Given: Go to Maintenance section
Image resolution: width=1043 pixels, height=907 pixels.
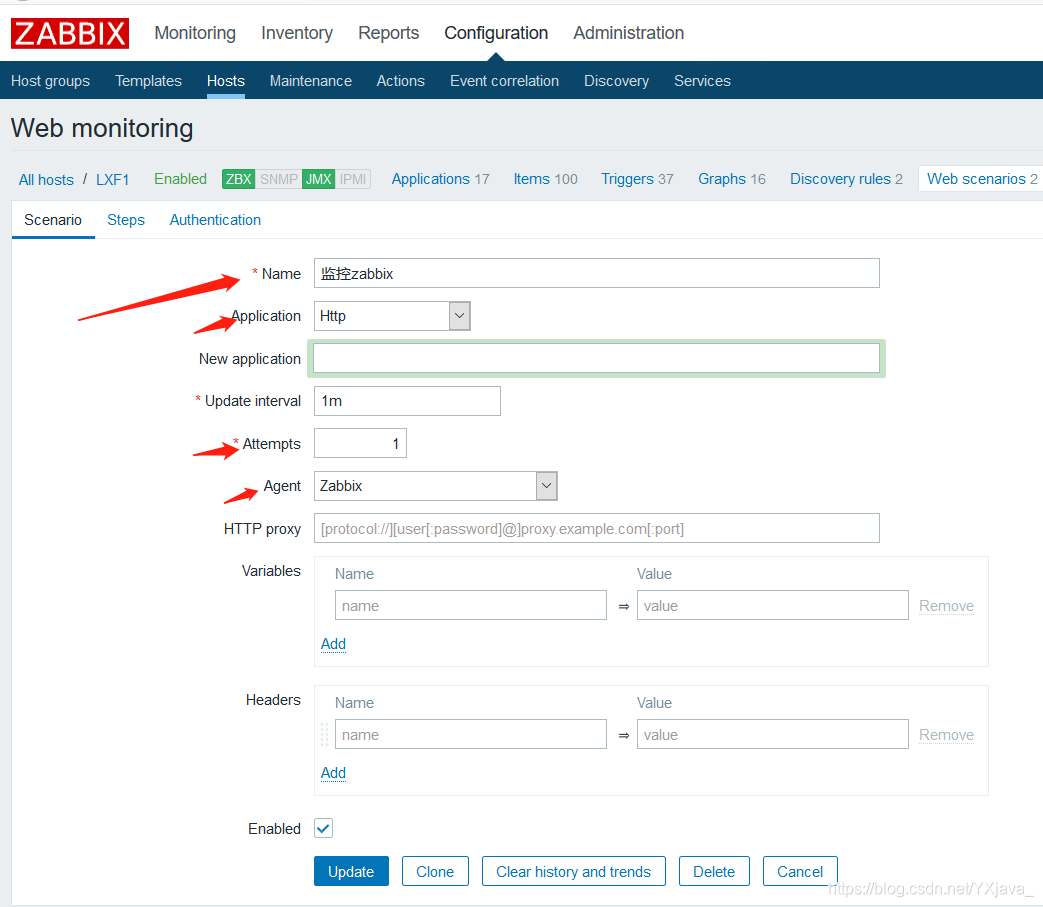Looking at the screenshot, I should (x=311, y=80).
